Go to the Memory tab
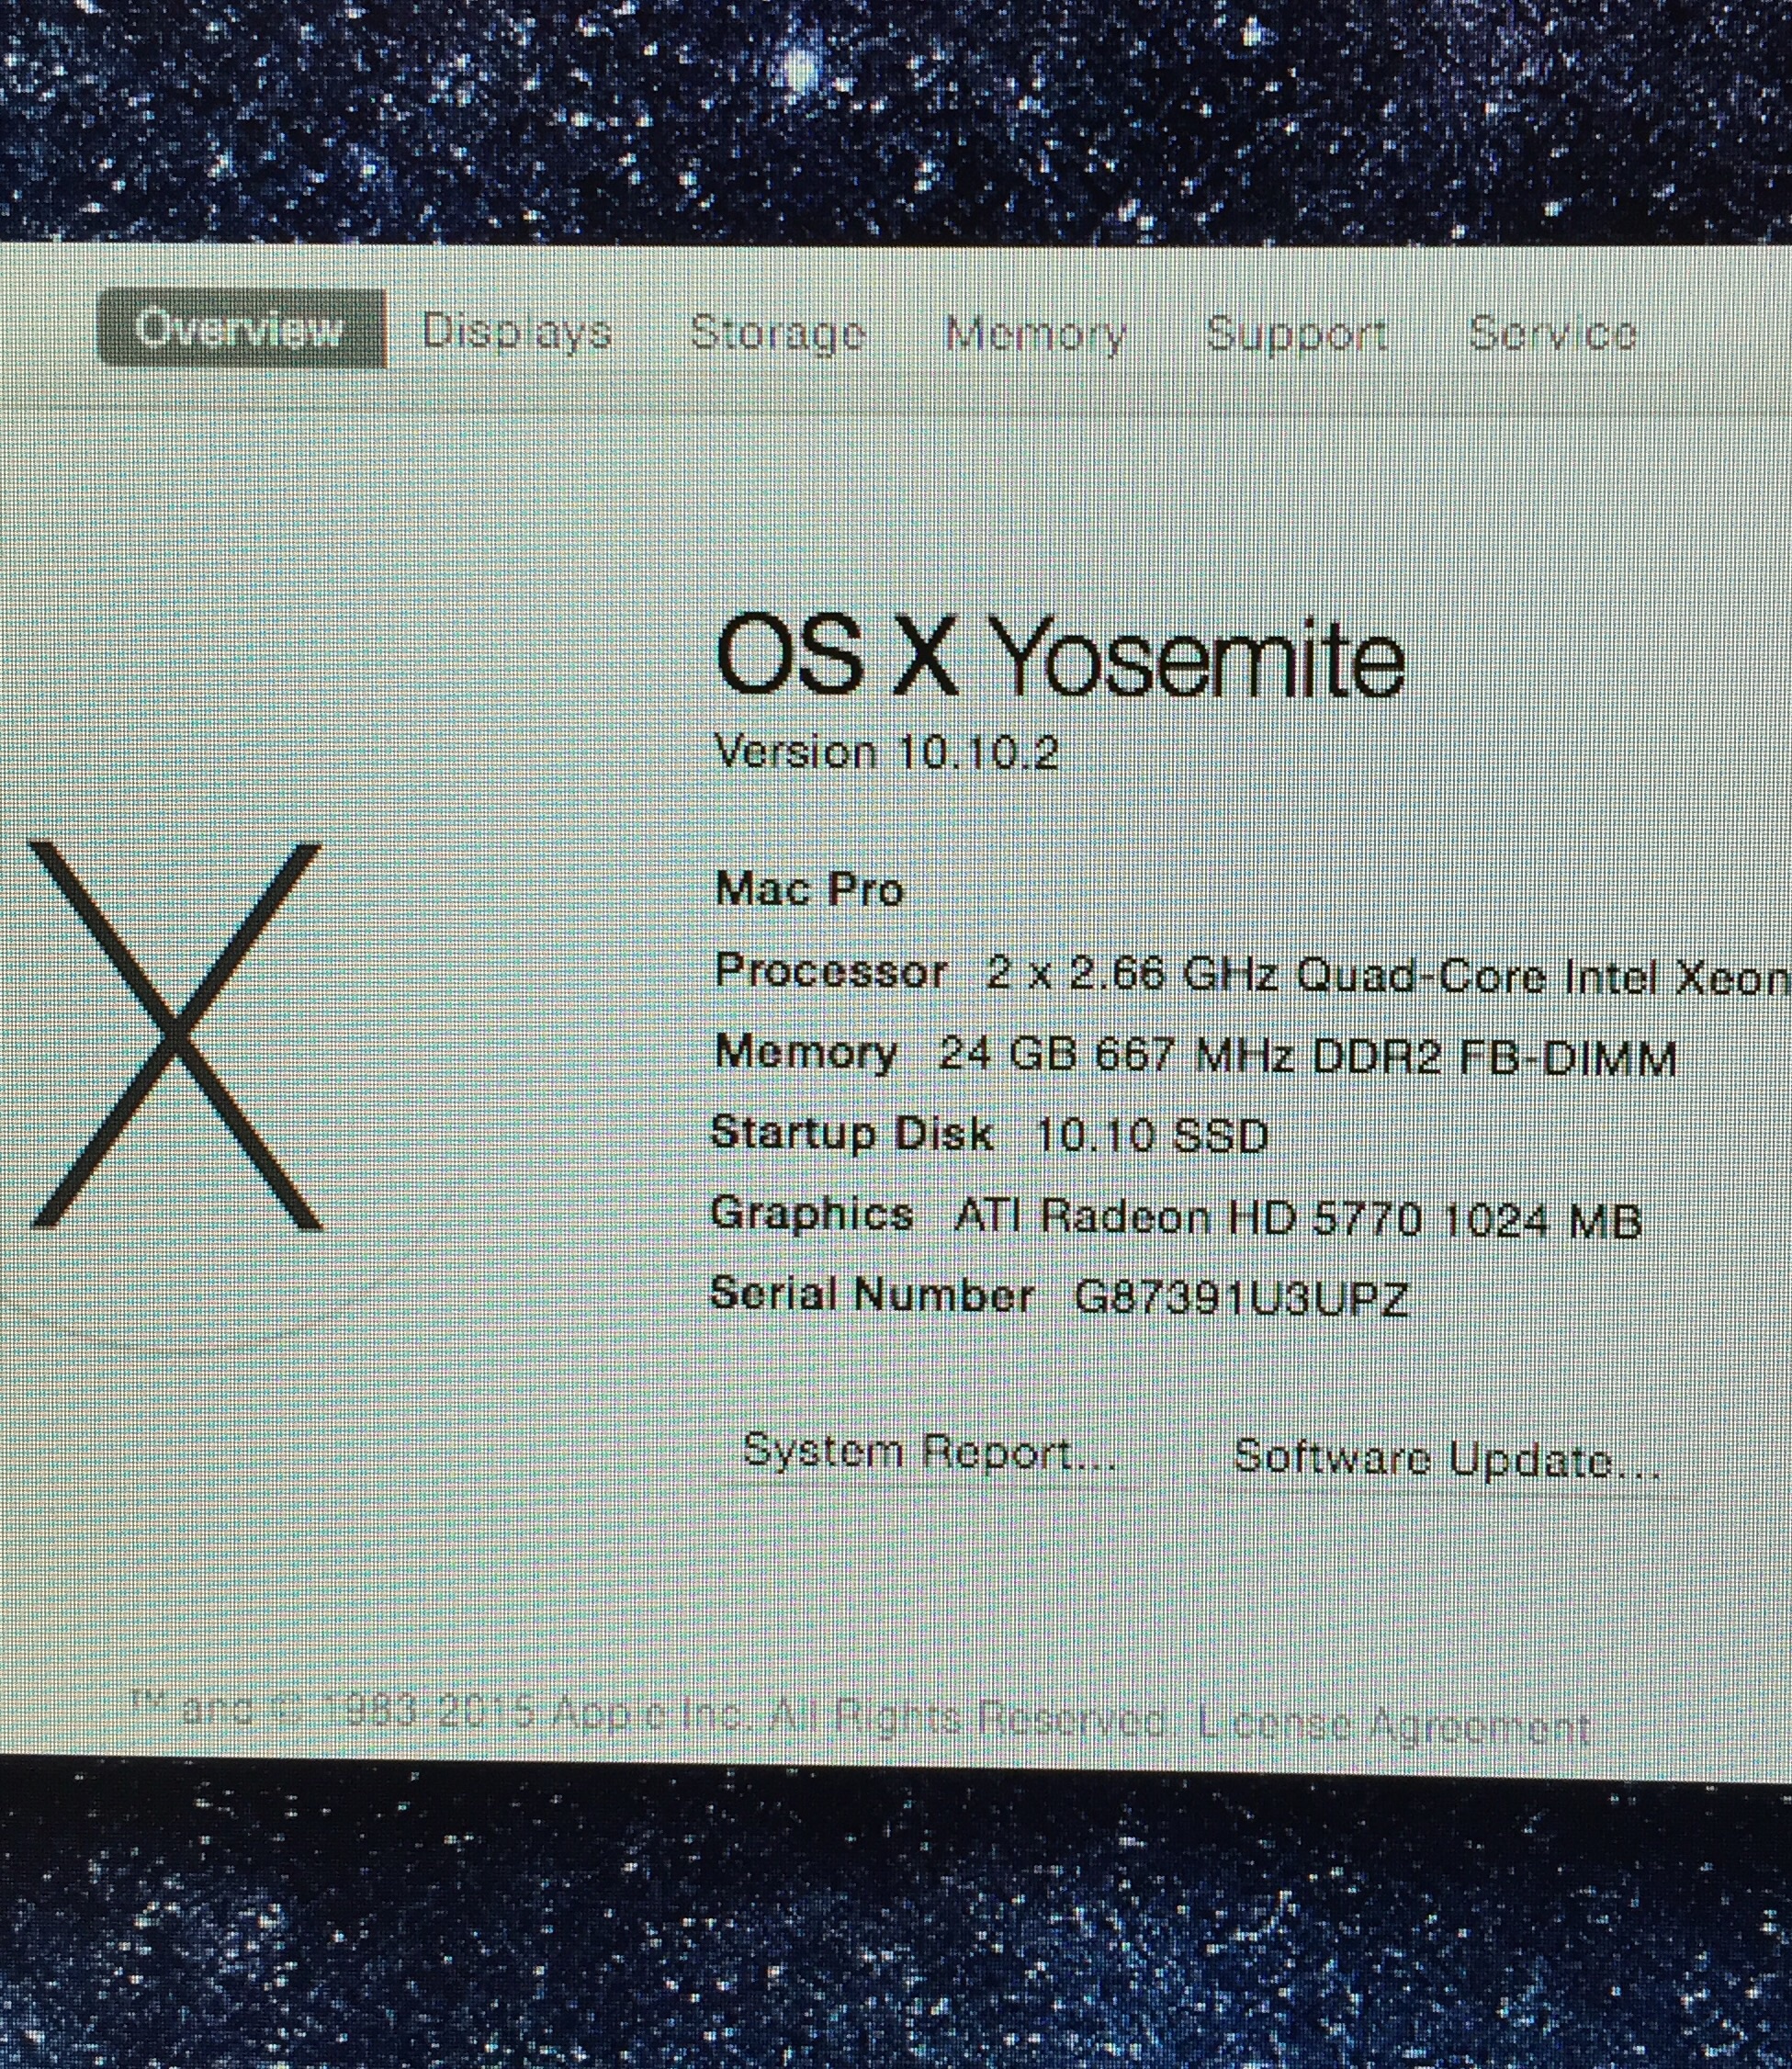 (1036, 333)
